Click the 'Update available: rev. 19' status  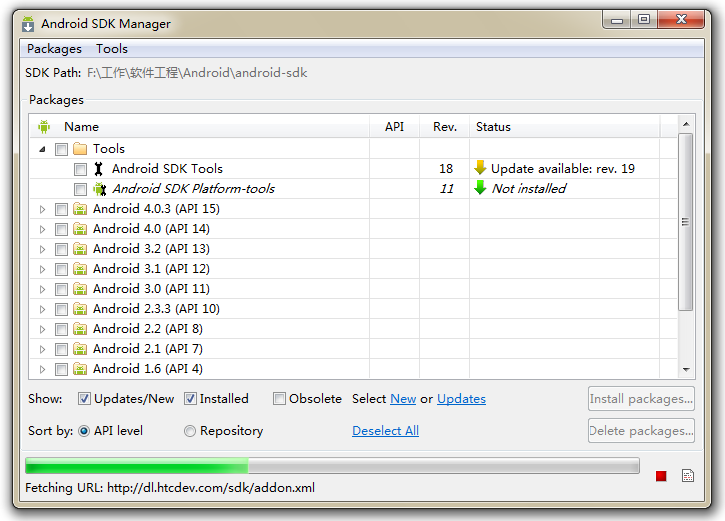563,169
